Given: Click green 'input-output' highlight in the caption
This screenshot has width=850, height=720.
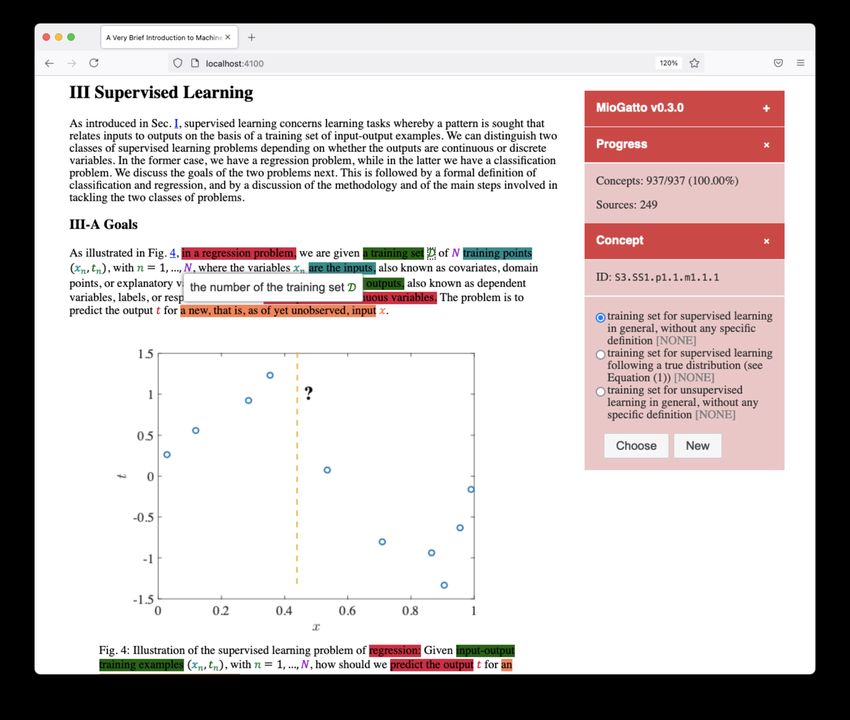Looking at the screenshot, I should (x=485, y=650).
